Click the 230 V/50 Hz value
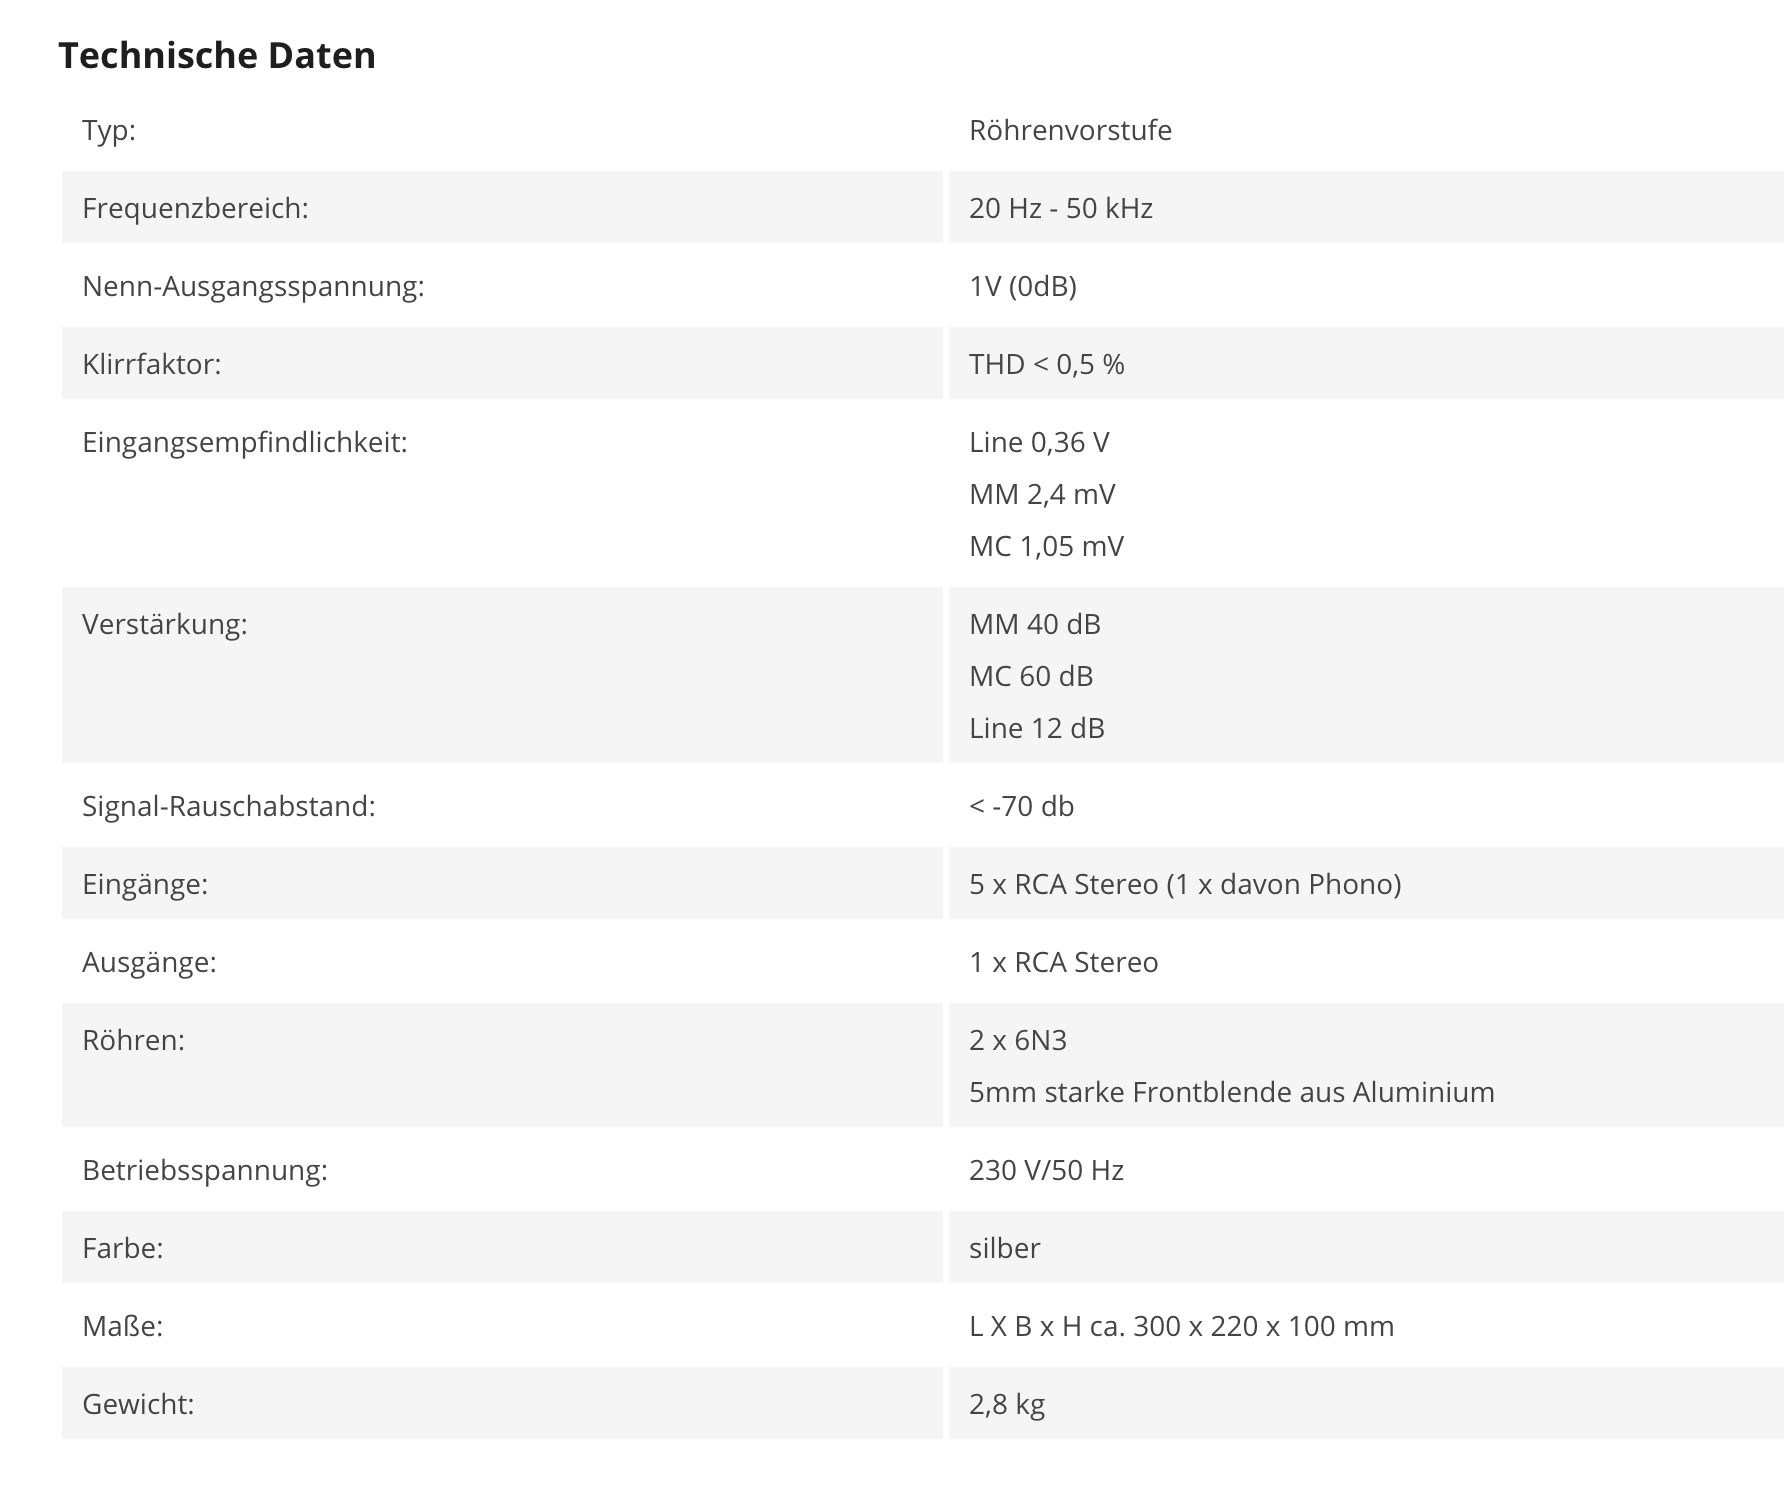 pyautogui.click(x=1046, y=1170)
